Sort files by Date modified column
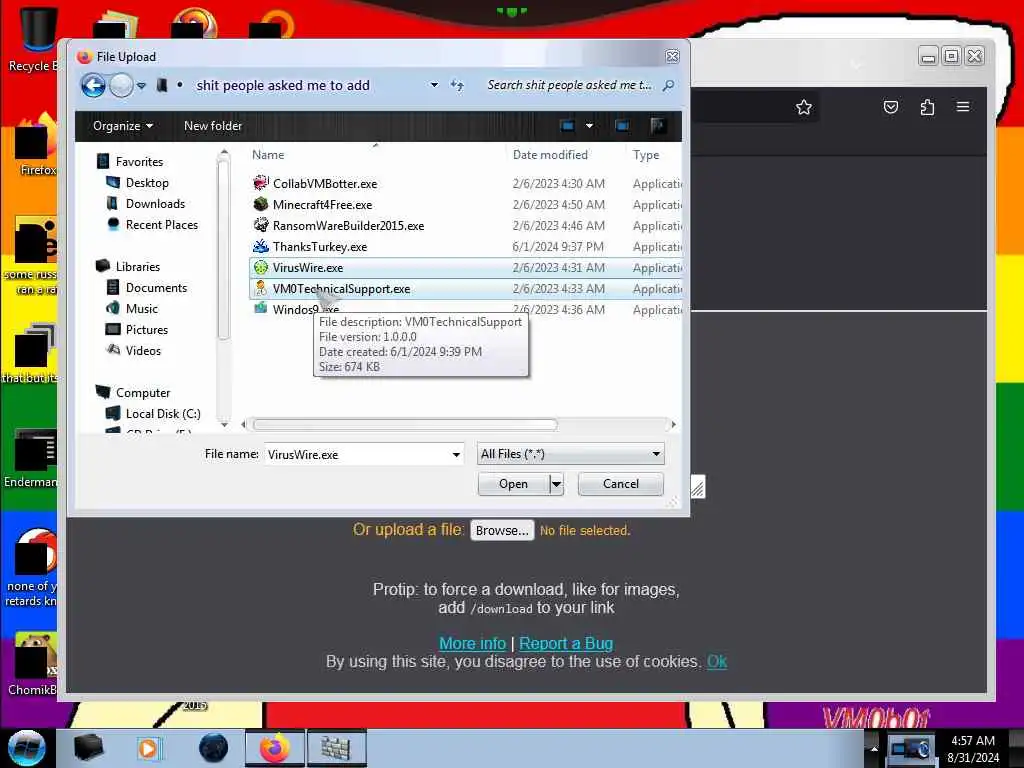The height and width of the screenshot is (768, 1024). [x=550, y=155]
